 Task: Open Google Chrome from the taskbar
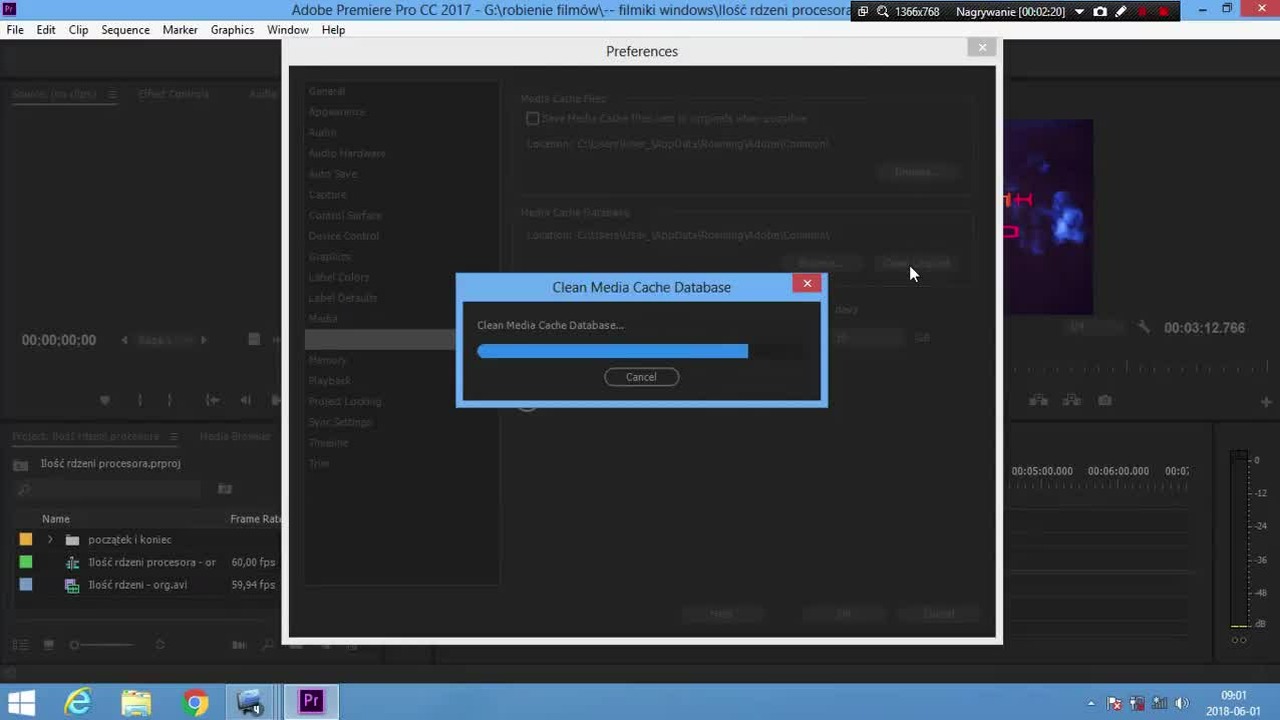tap(196, 702)
